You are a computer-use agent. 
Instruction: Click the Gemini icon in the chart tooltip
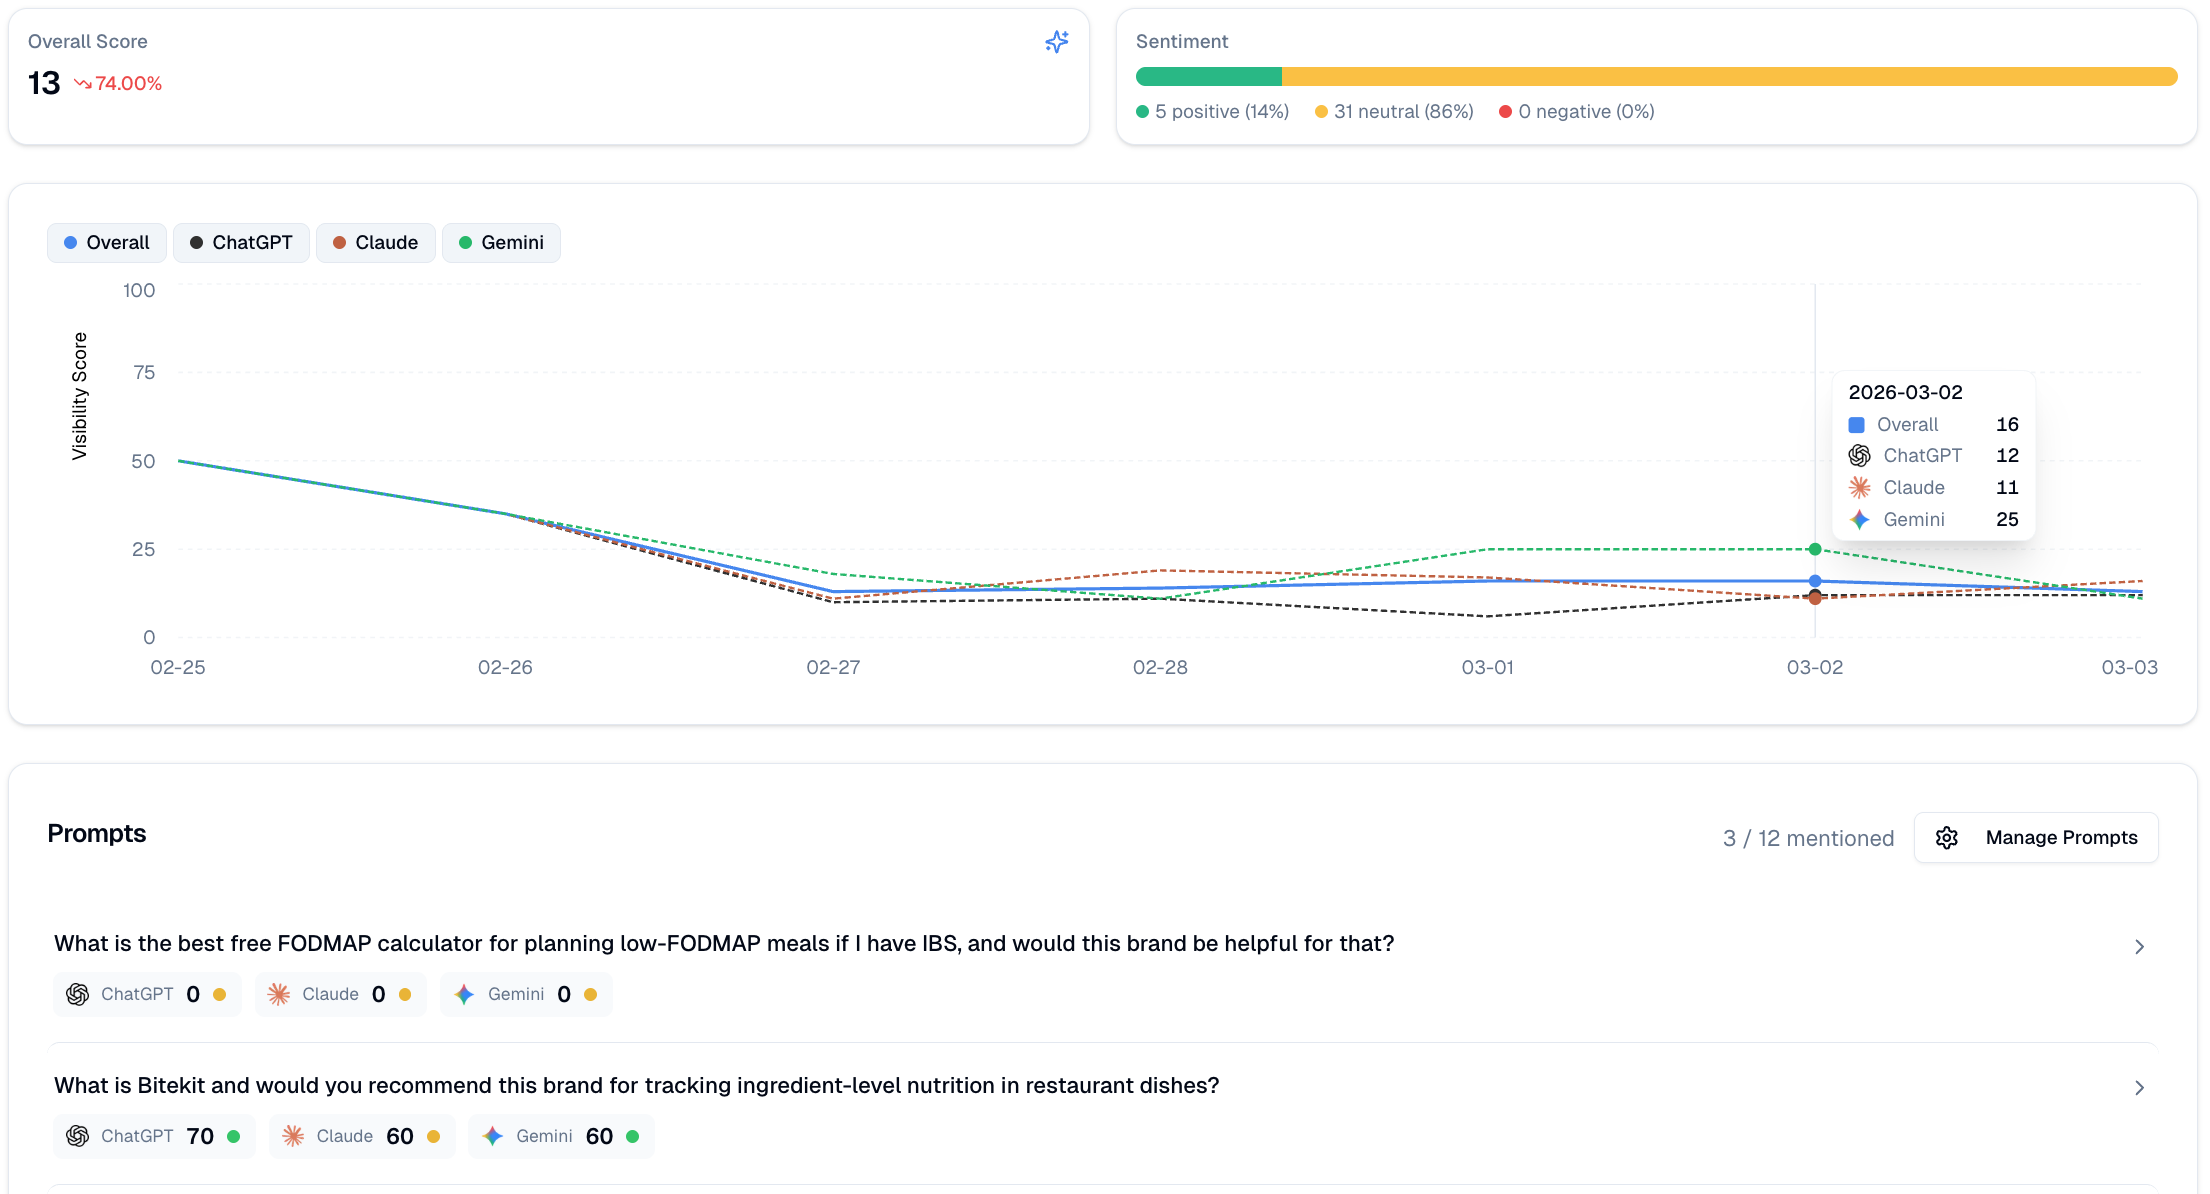[x=1859, y=519]
